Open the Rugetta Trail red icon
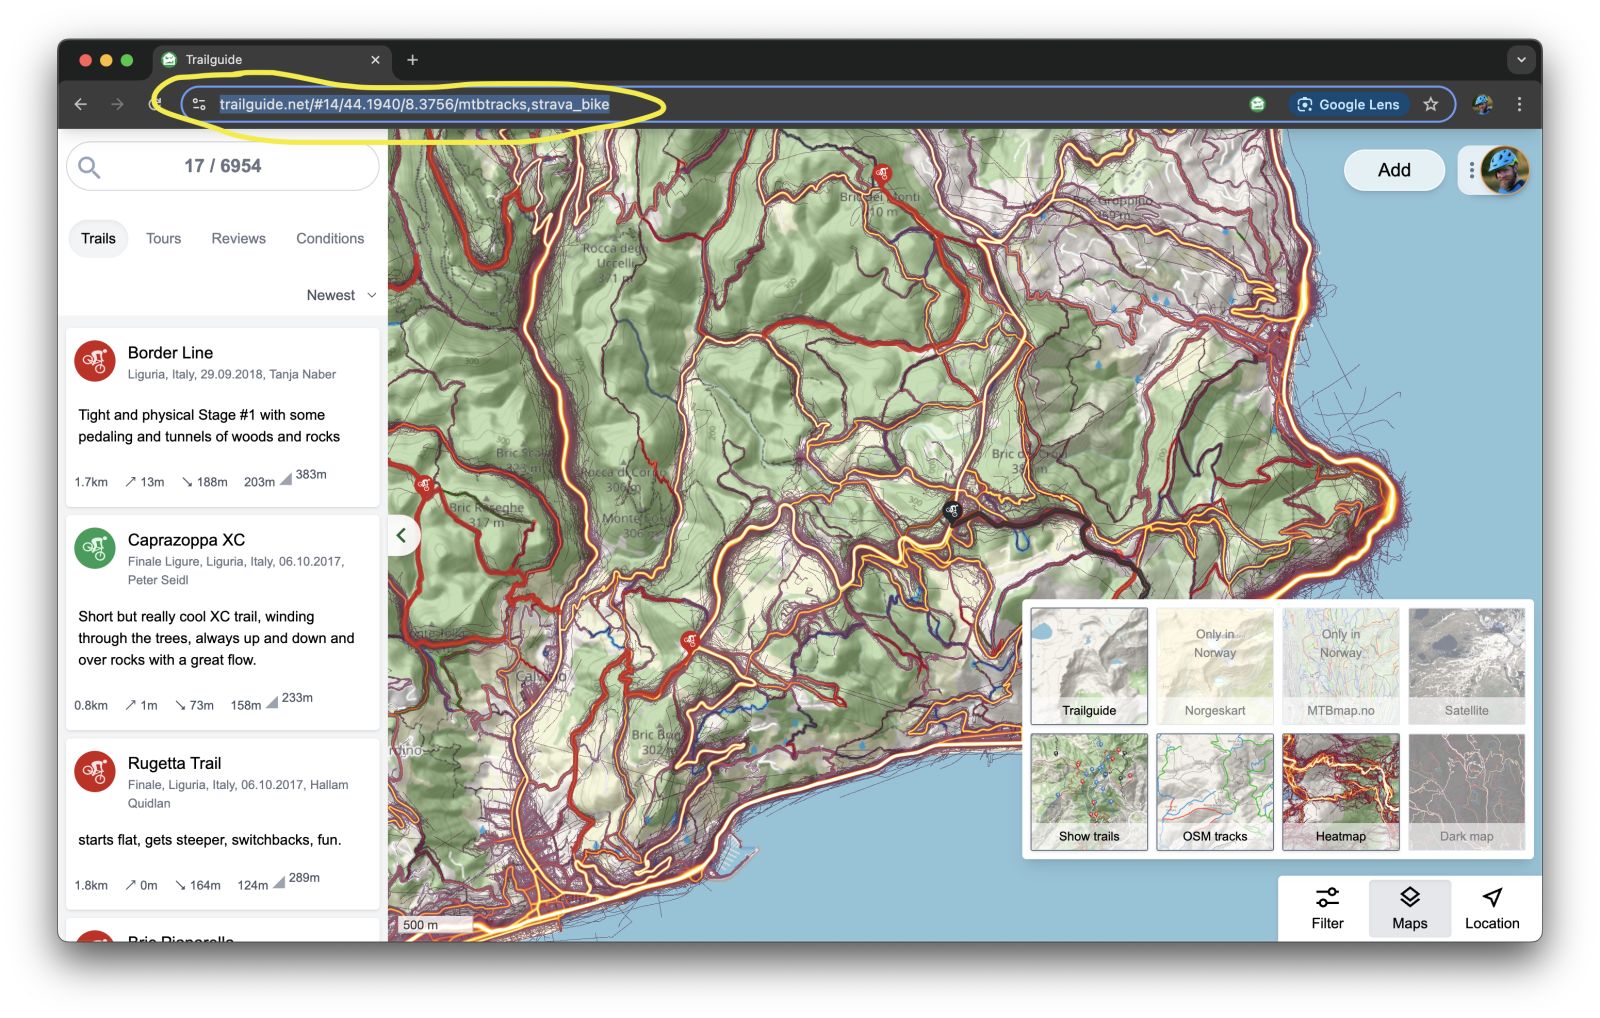This screenshot has height=1018, width=1600. click(95, 772)
